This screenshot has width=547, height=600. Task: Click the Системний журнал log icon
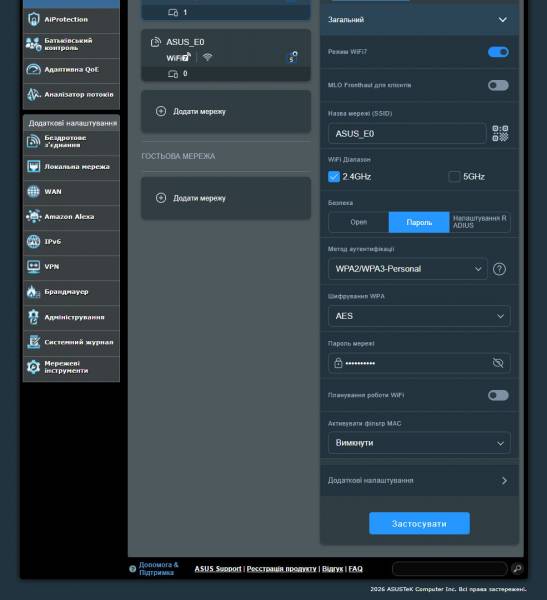34,342
